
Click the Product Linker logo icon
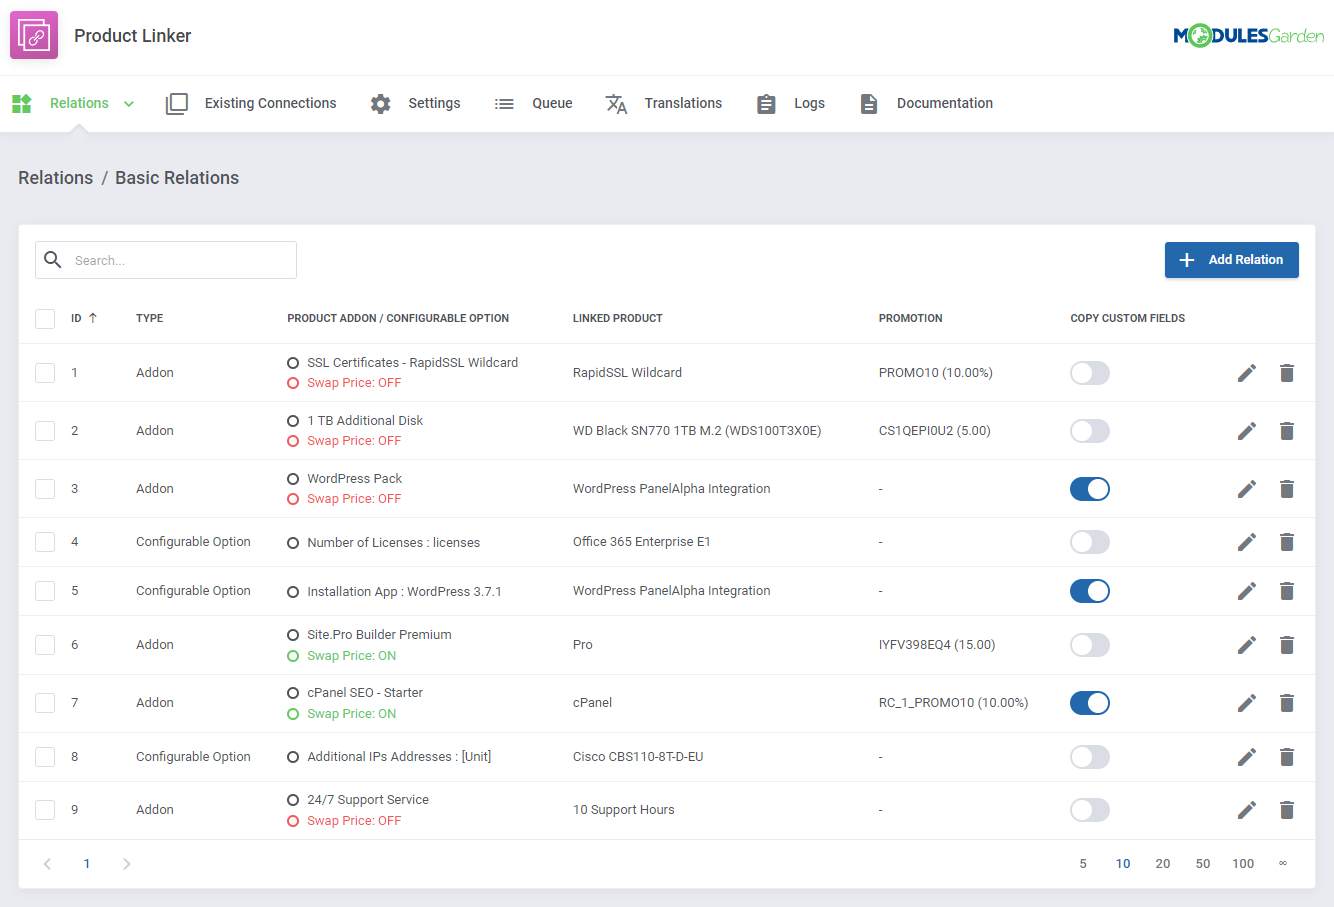34,36
